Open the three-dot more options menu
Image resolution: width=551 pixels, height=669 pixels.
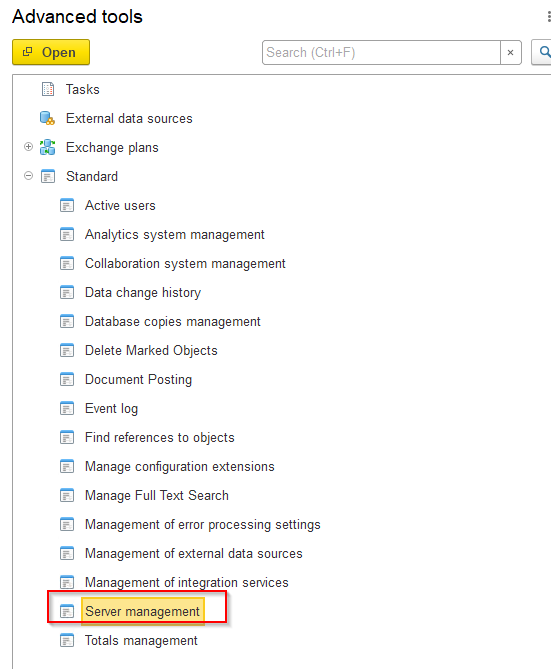(x=548, y=16)
